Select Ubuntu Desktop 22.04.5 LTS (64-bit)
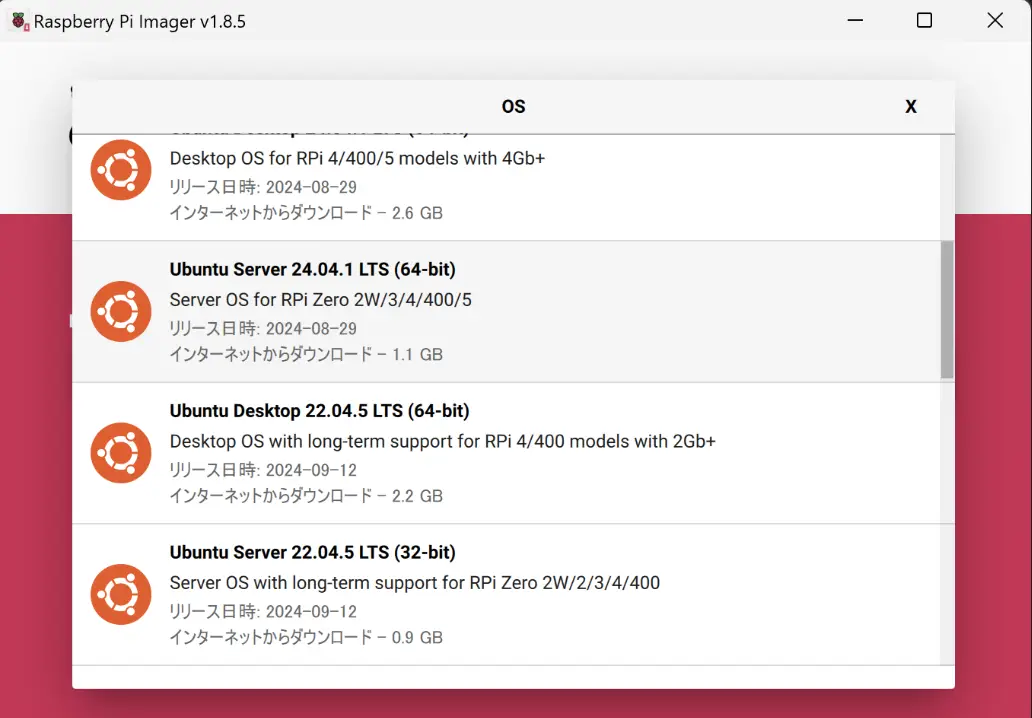 tap(507, 453)
